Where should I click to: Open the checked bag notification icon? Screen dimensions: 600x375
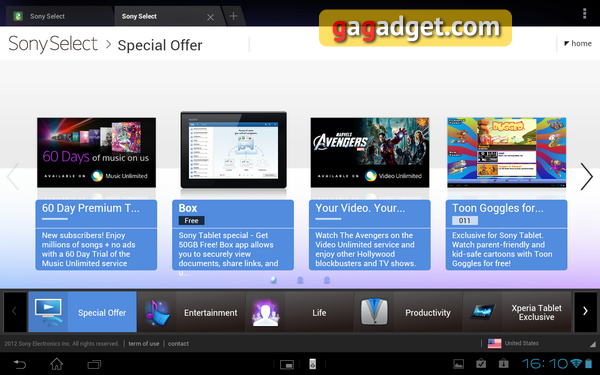click(481, 364)
